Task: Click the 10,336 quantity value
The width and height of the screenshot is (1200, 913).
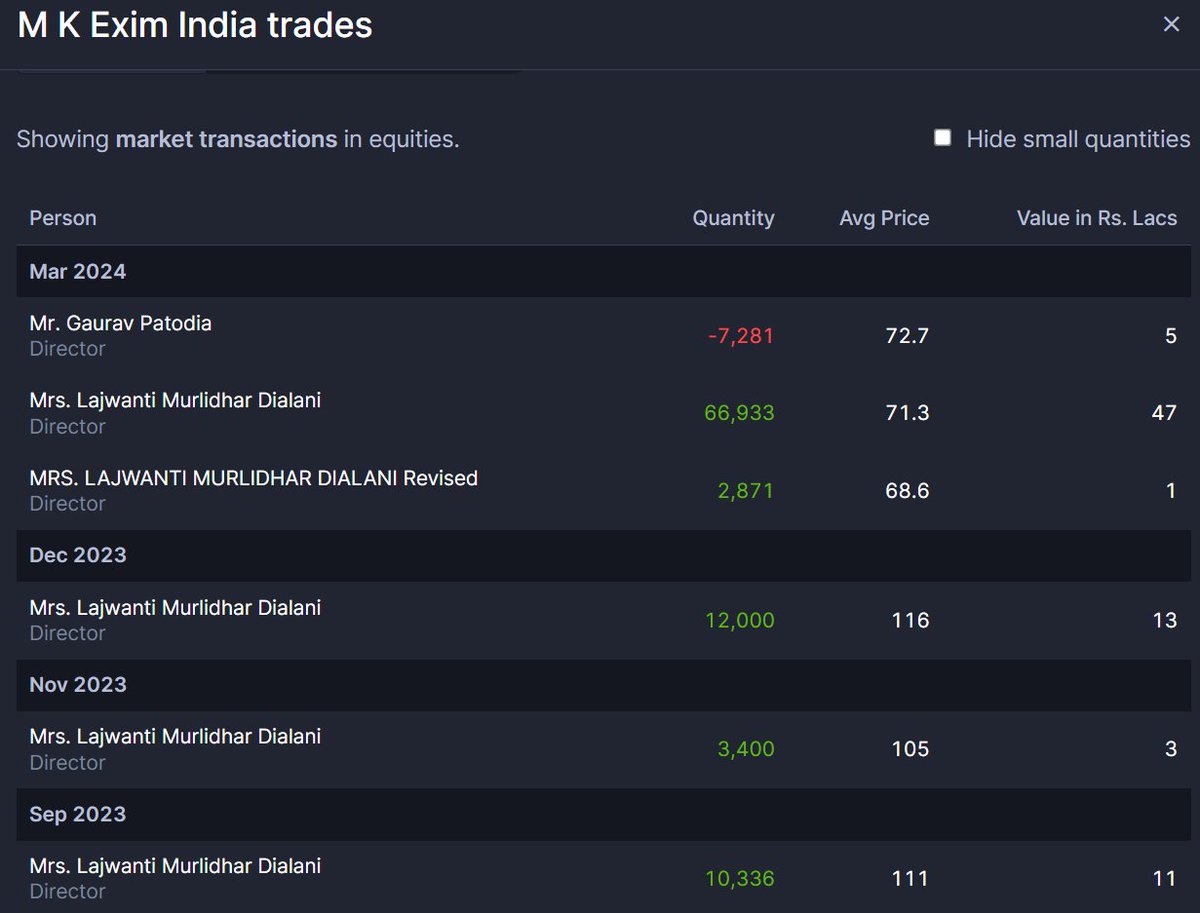Action: (x=738, y=879)
